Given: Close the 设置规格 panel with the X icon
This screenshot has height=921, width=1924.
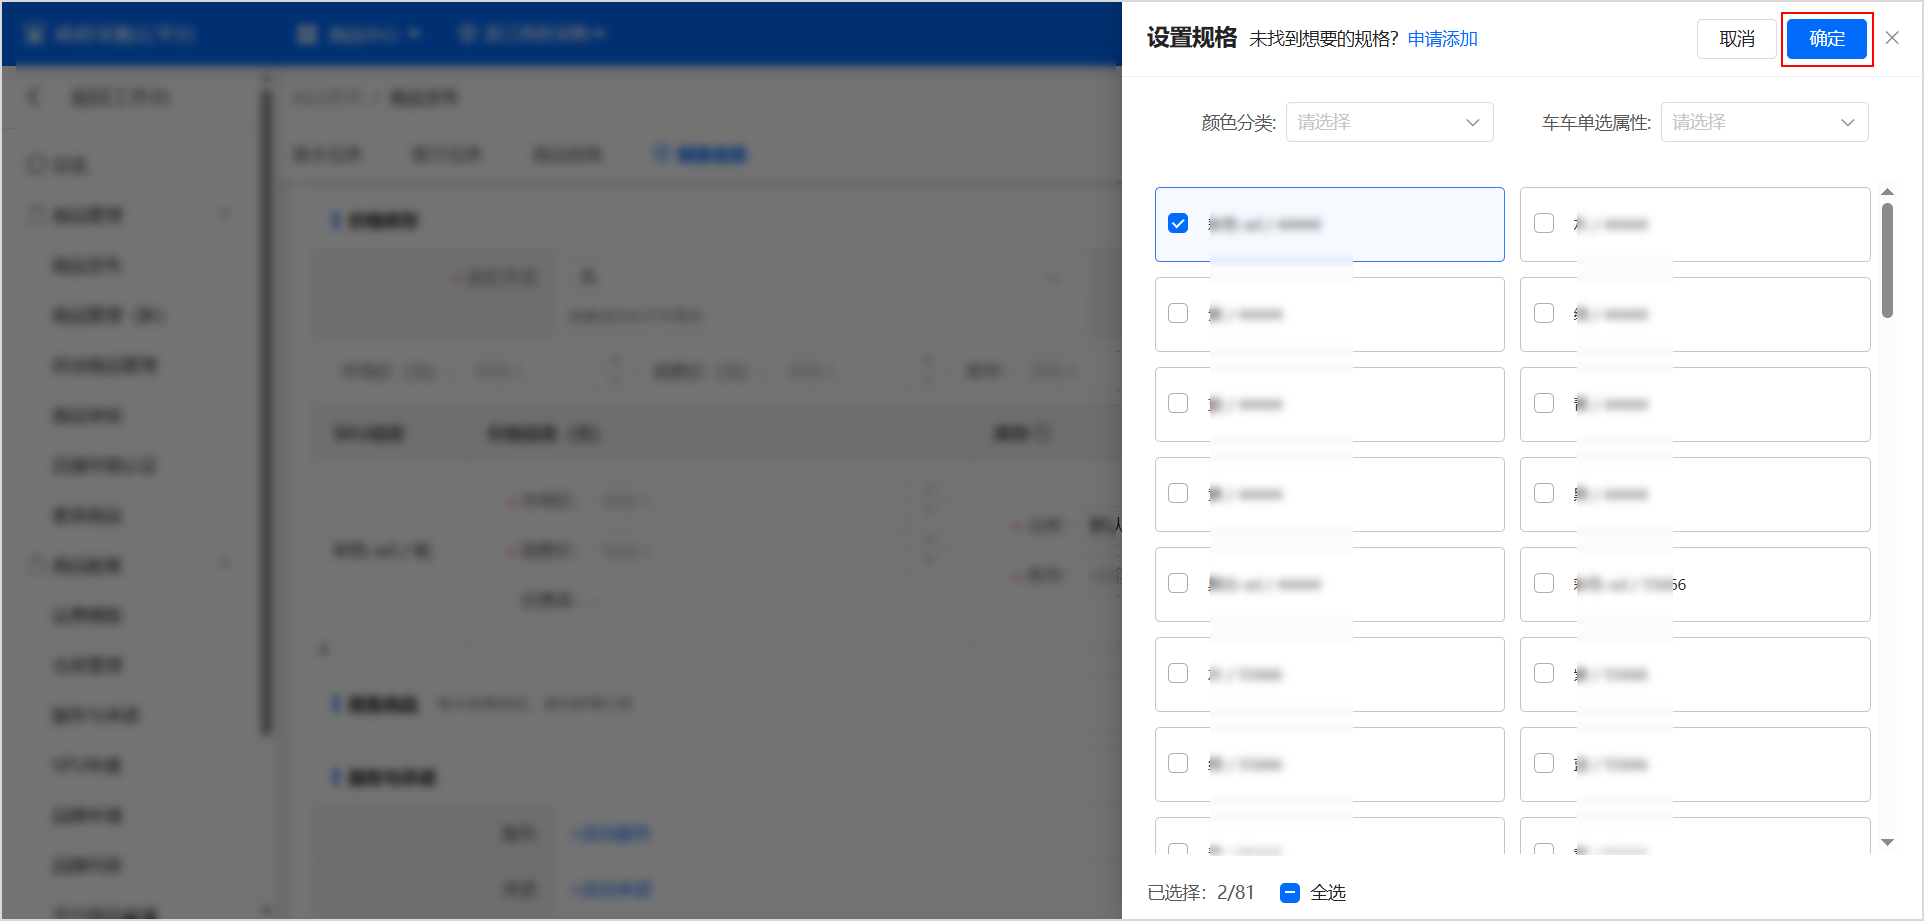Looking at the screenshot, I should click(1892, 38).
